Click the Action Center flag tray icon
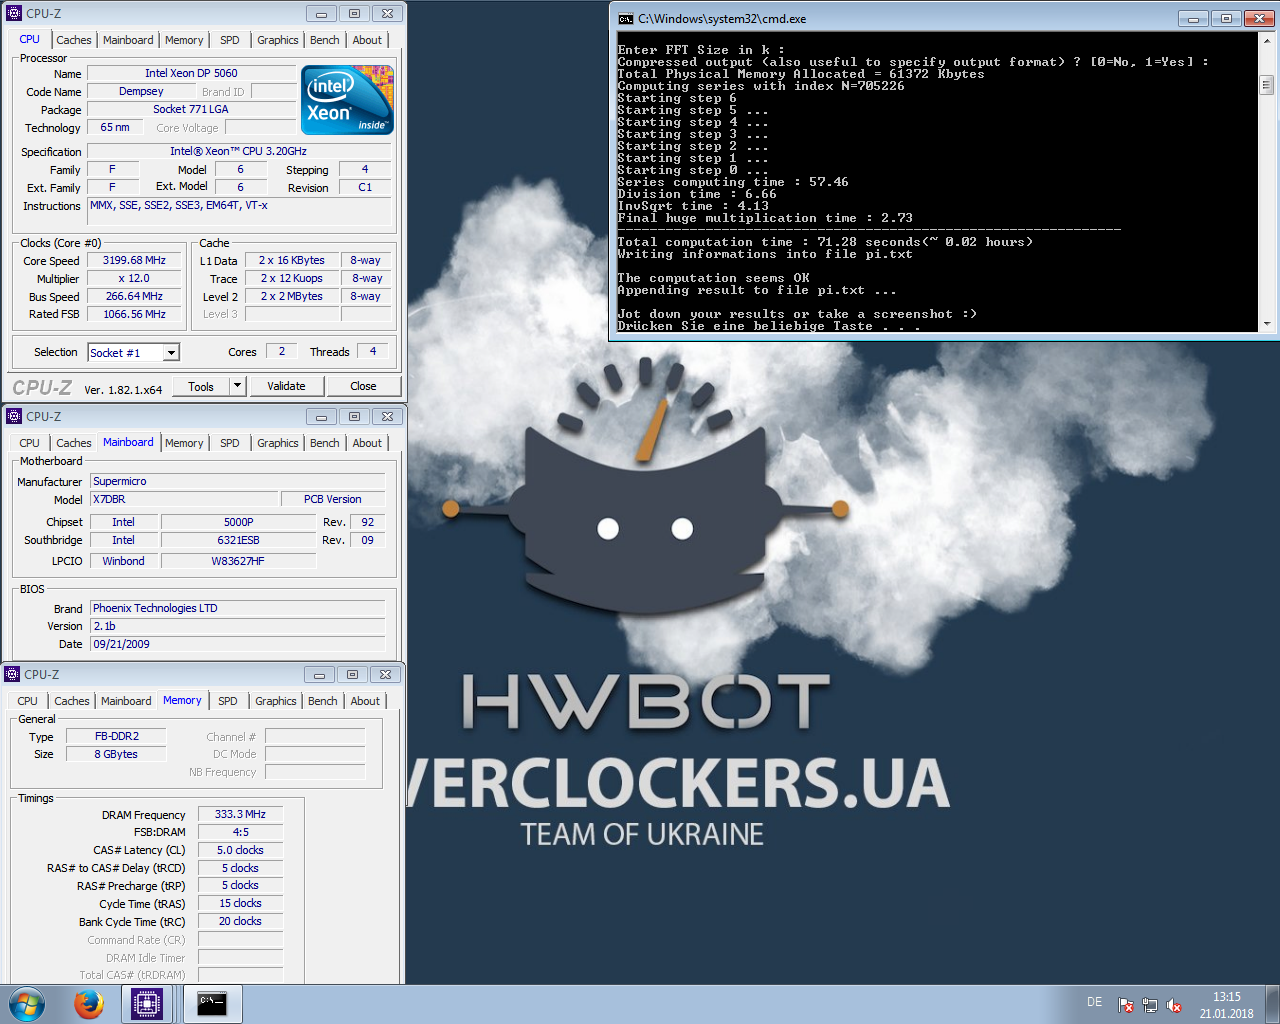Image resolution: width=1280 pixels, height=1024 pixels. [1126, 1005]
